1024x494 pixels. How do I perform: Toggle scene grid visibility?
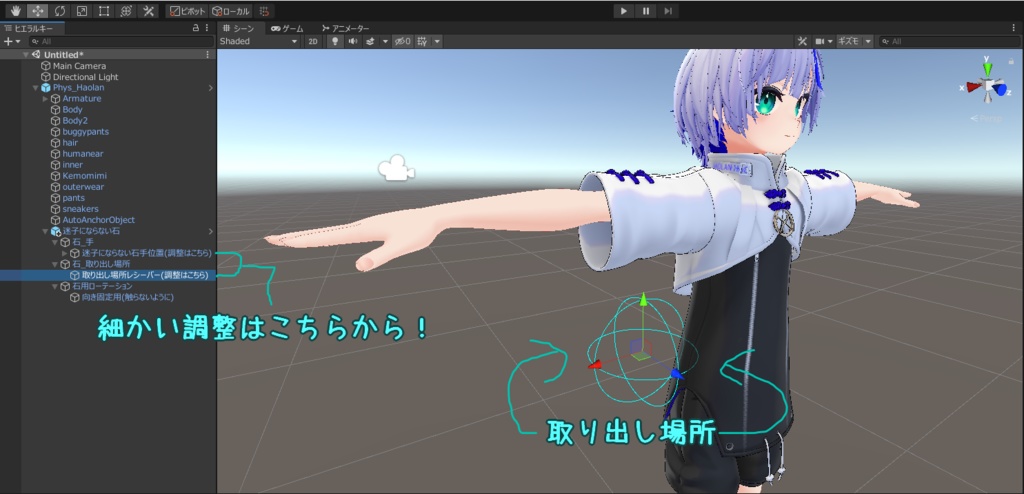point(423,41)
